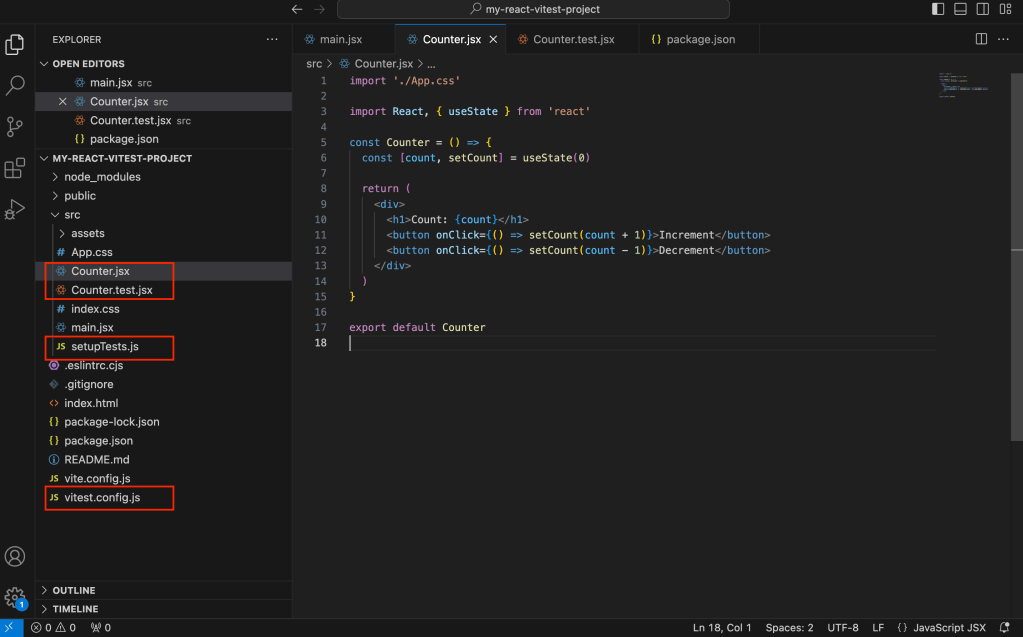
Task: Switch to the Counter.test.jsx tab
Action: [573, 40]
